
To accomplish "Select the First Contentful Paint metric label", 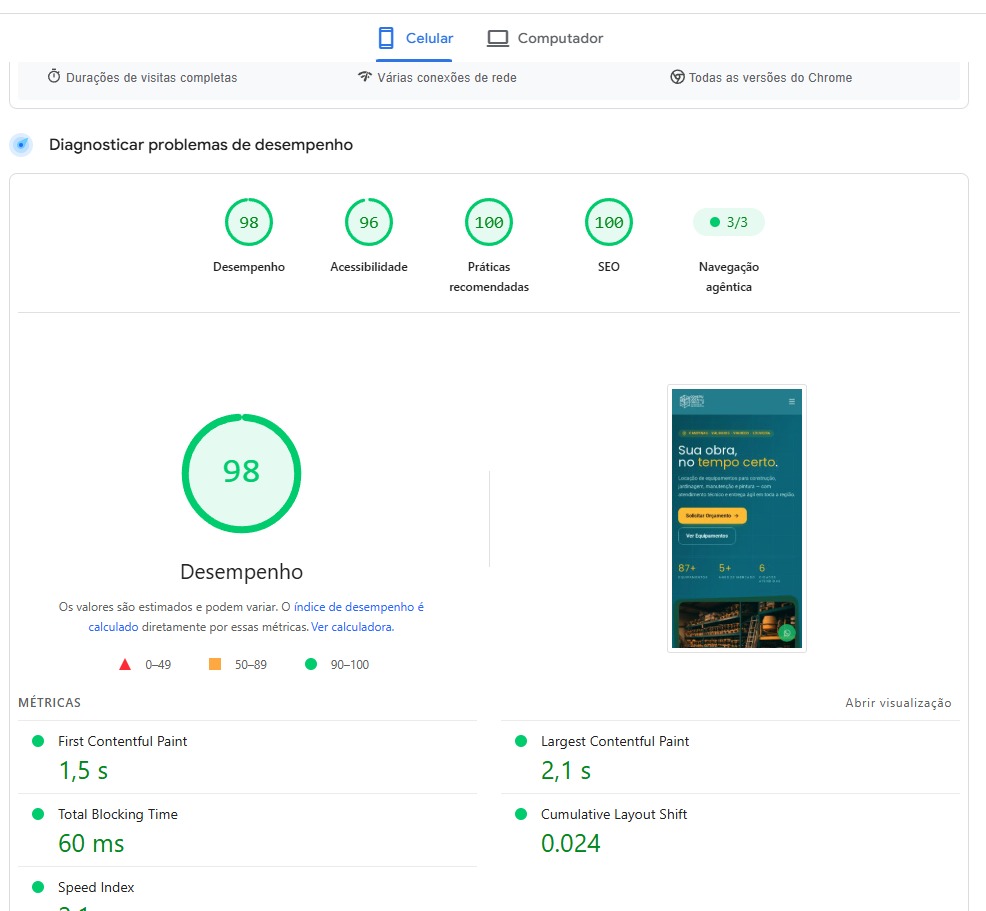I will point(123,741).
